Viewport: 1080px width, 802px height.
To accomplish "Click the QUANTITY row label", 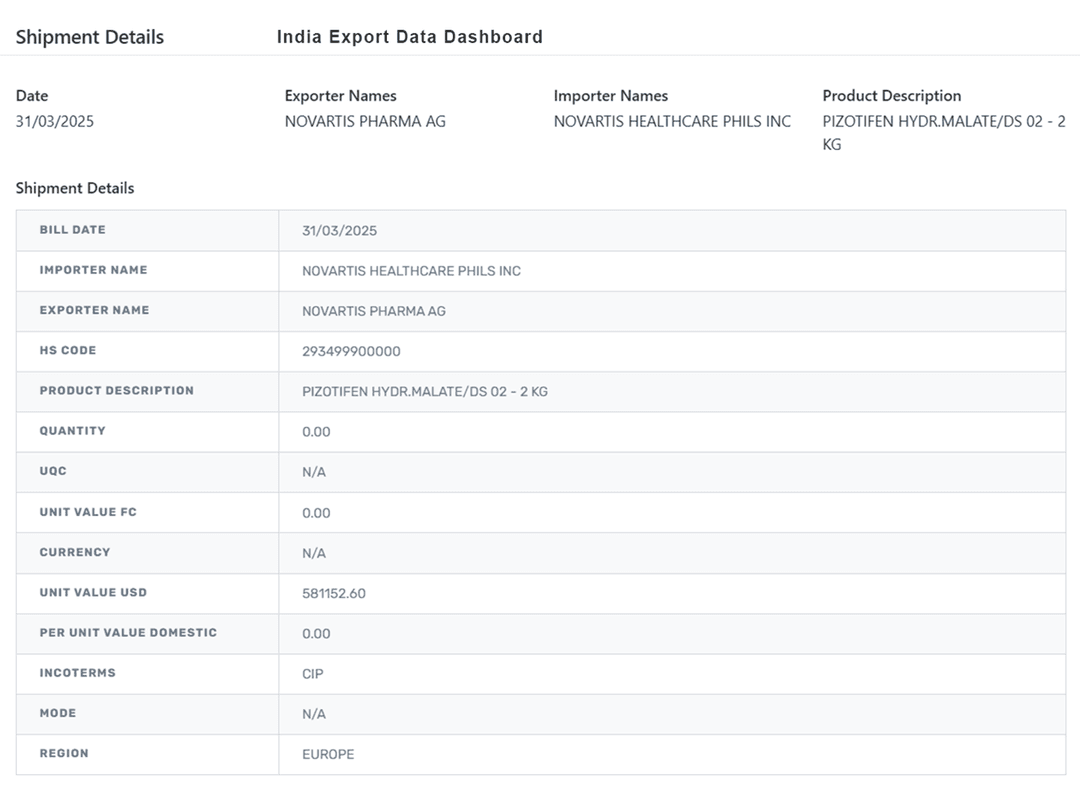I will [72, 431].
